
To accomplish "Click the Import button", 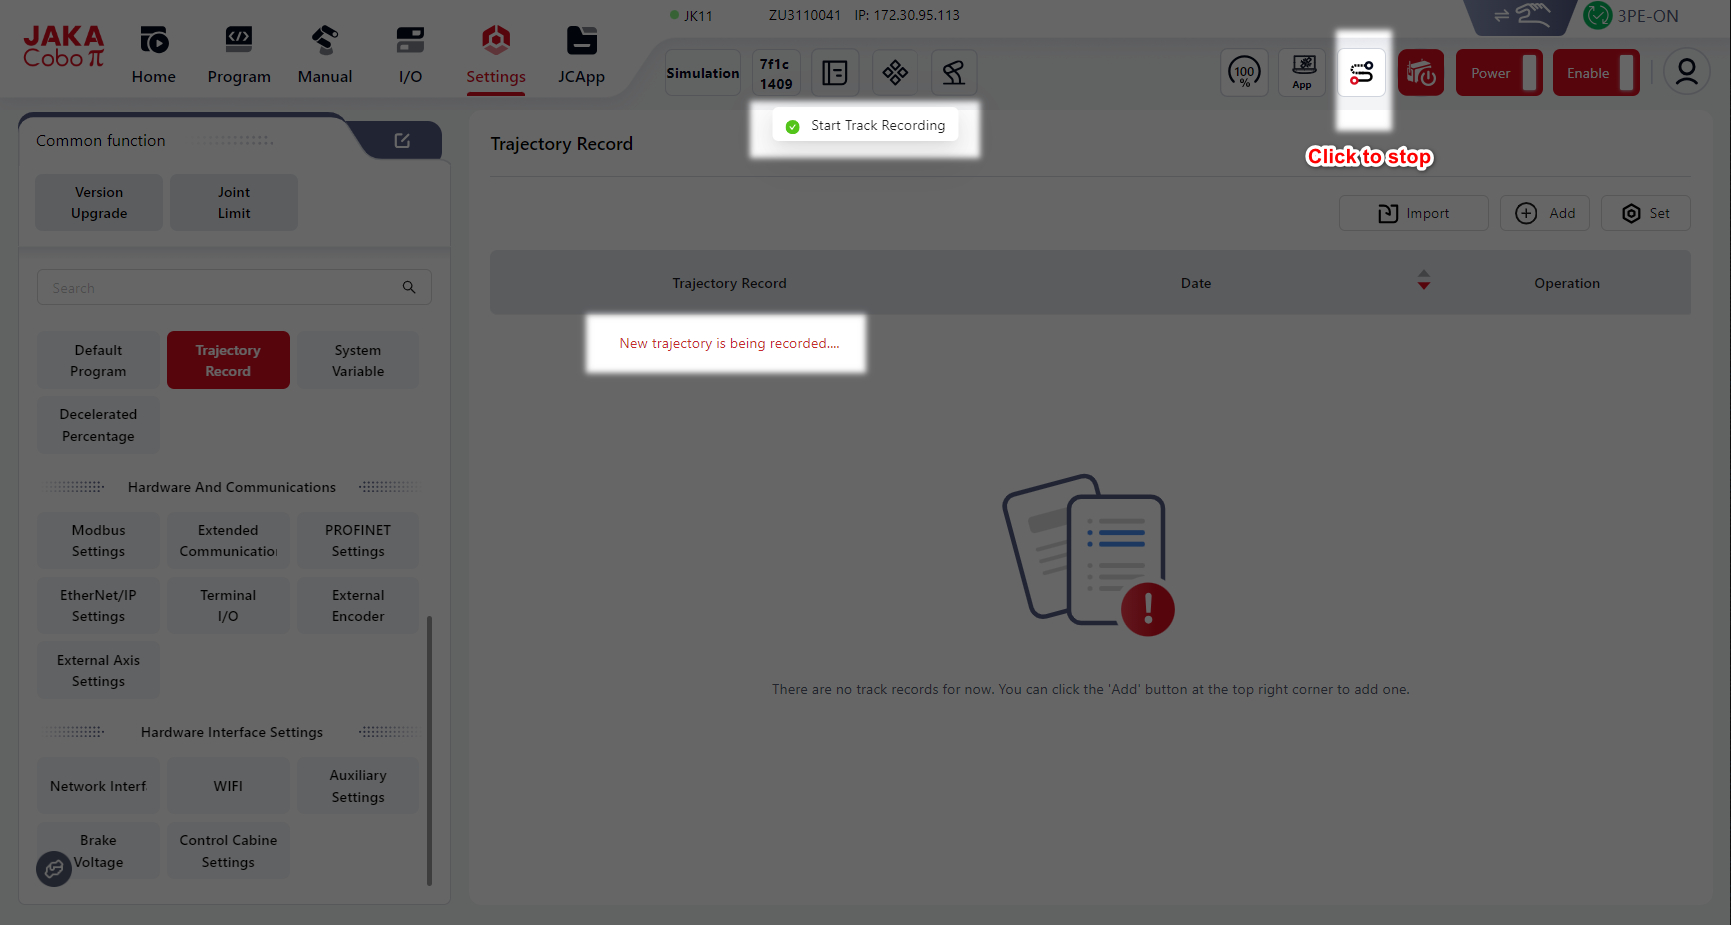I will [1413, 213].
